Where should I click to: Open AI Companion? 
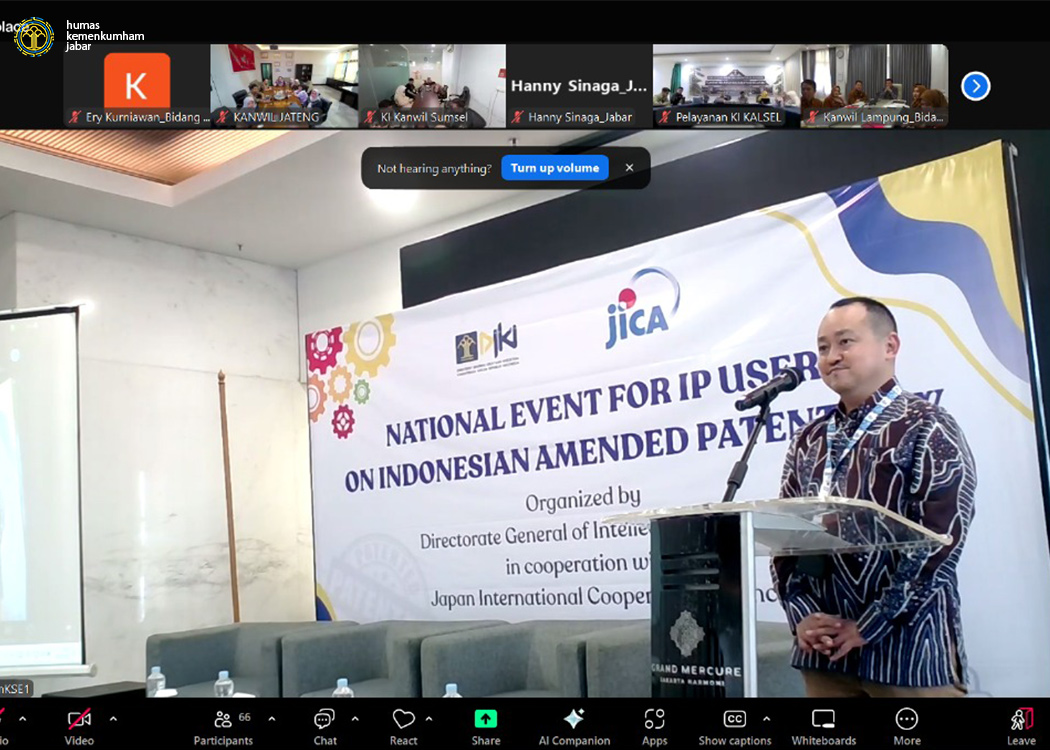click(x=574, y=724)
